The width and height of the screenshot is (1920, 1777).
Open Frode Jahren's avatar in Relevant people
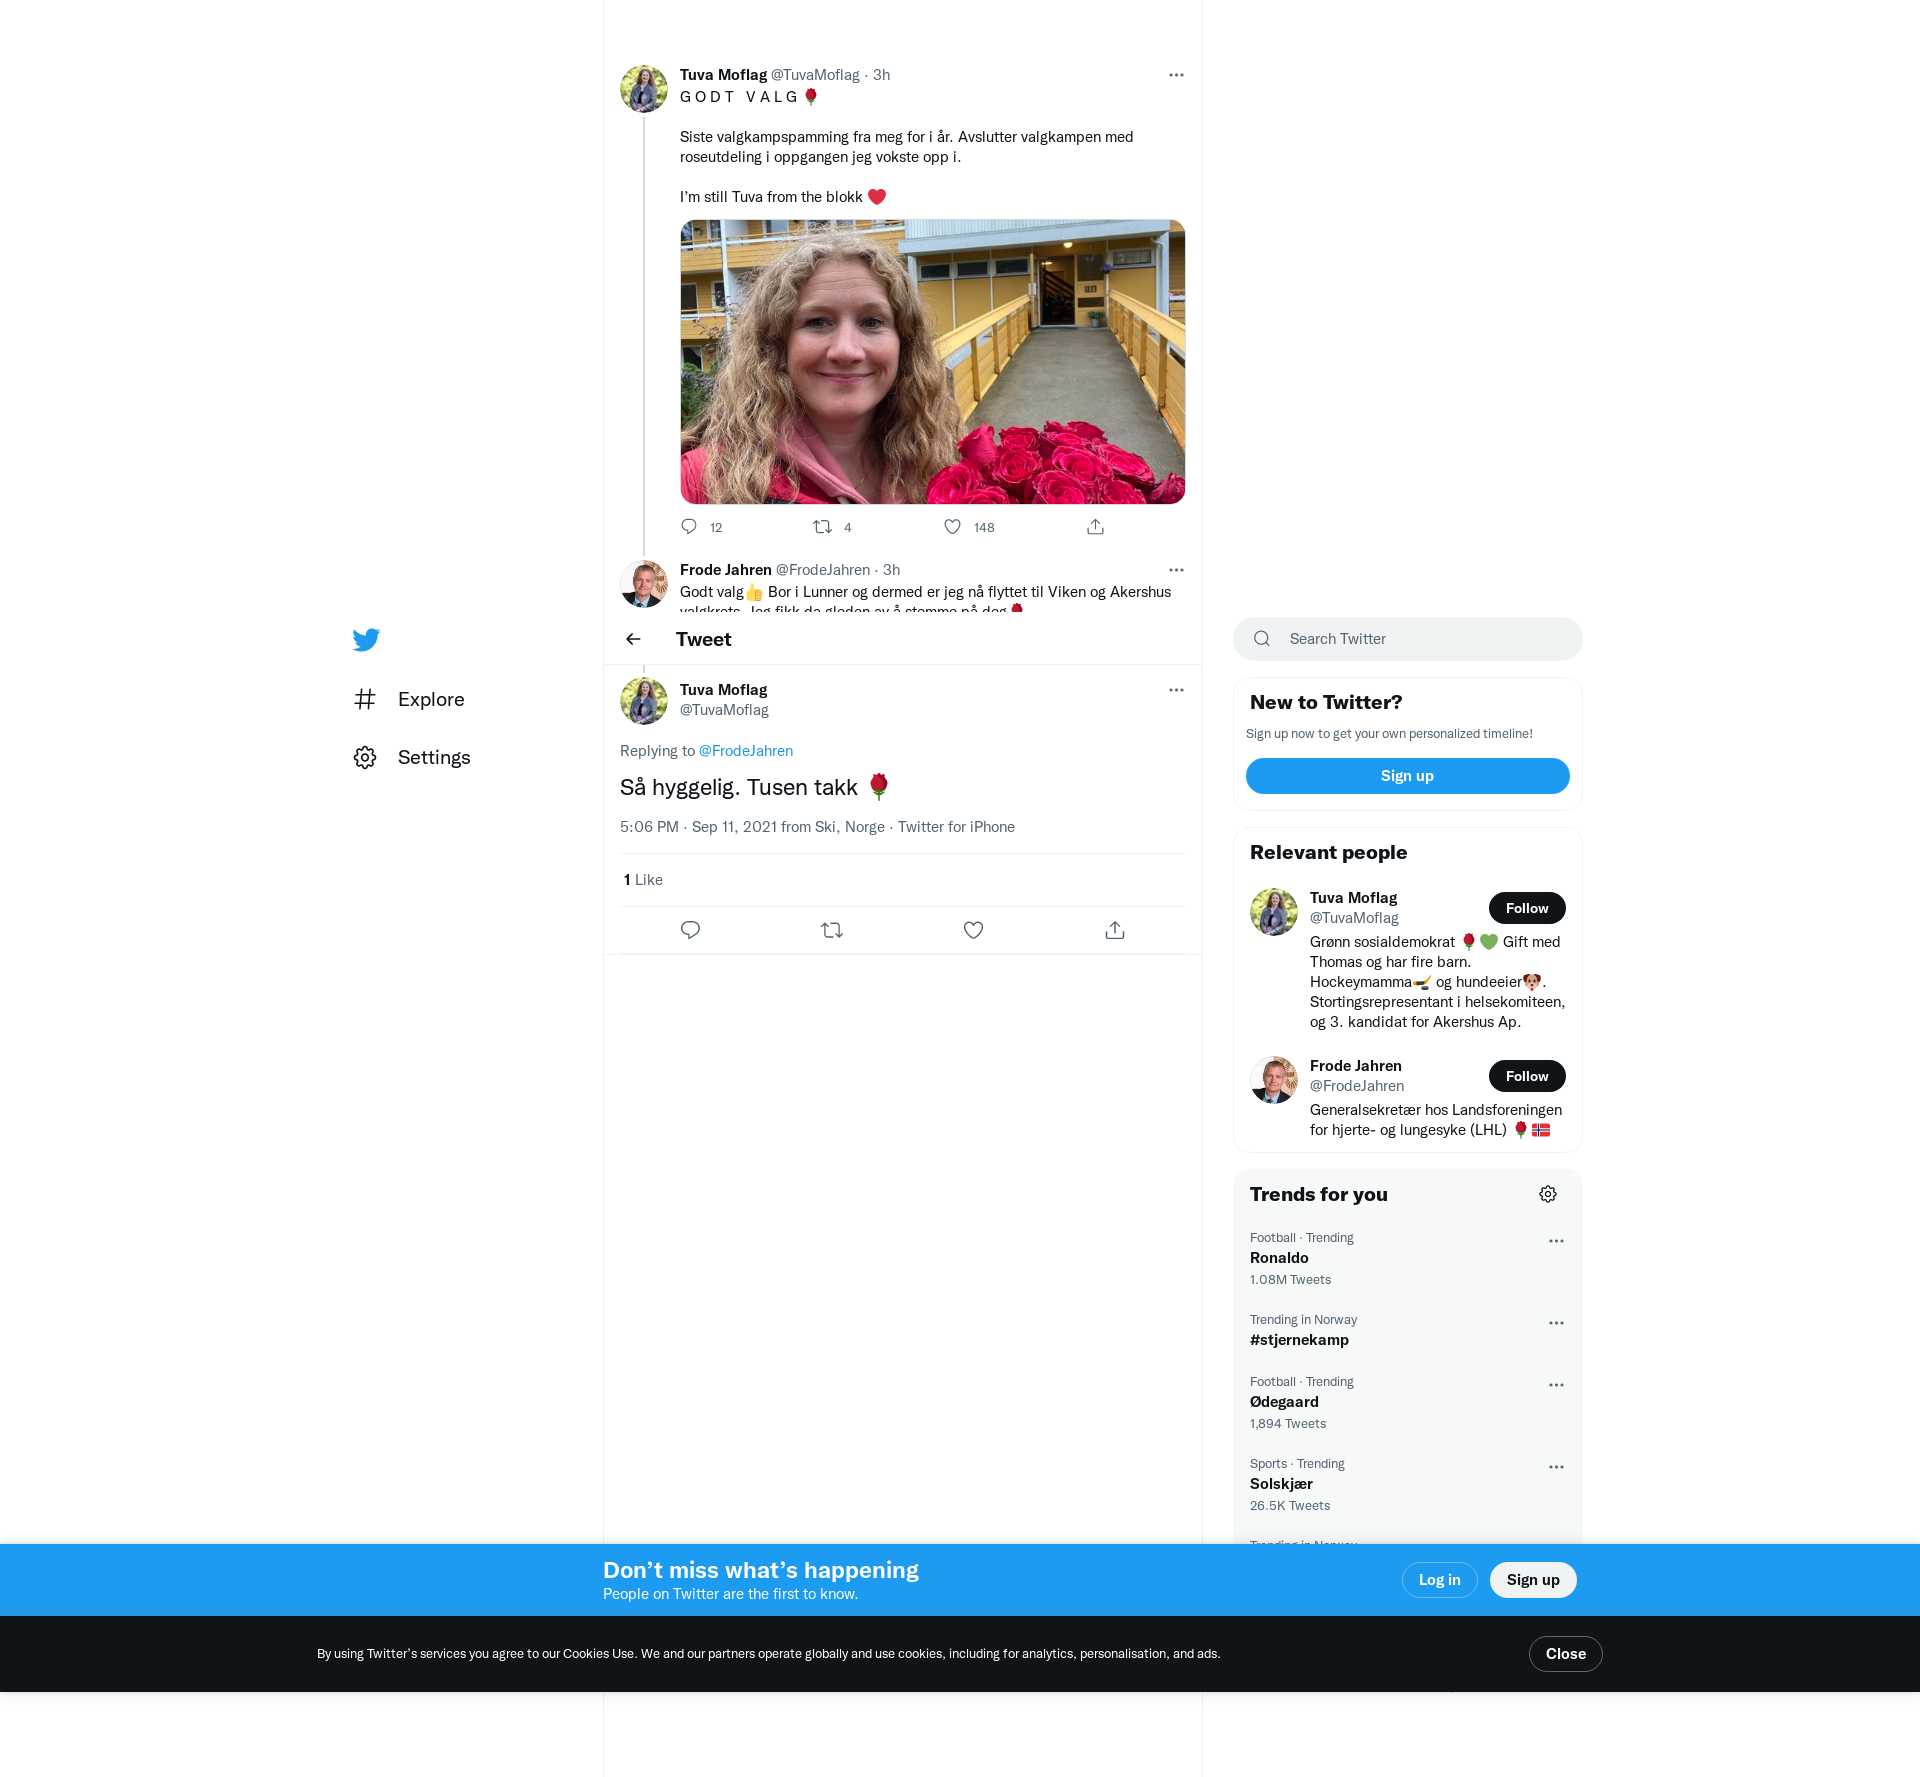tap(1274, 1080)
